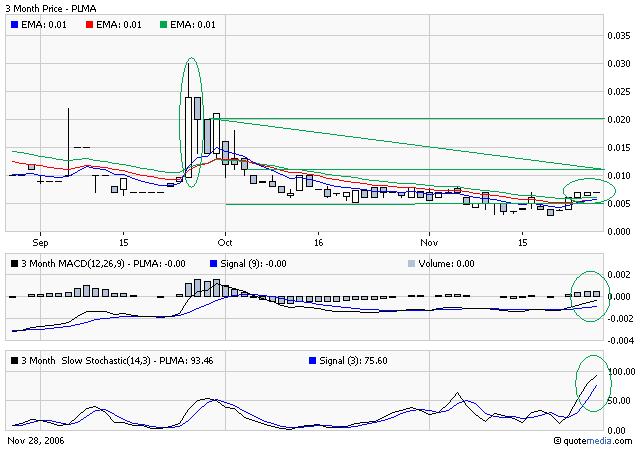Click the 0.005 price axis label
The width and height of the screenshot is (640, 450).
(619, 203)
